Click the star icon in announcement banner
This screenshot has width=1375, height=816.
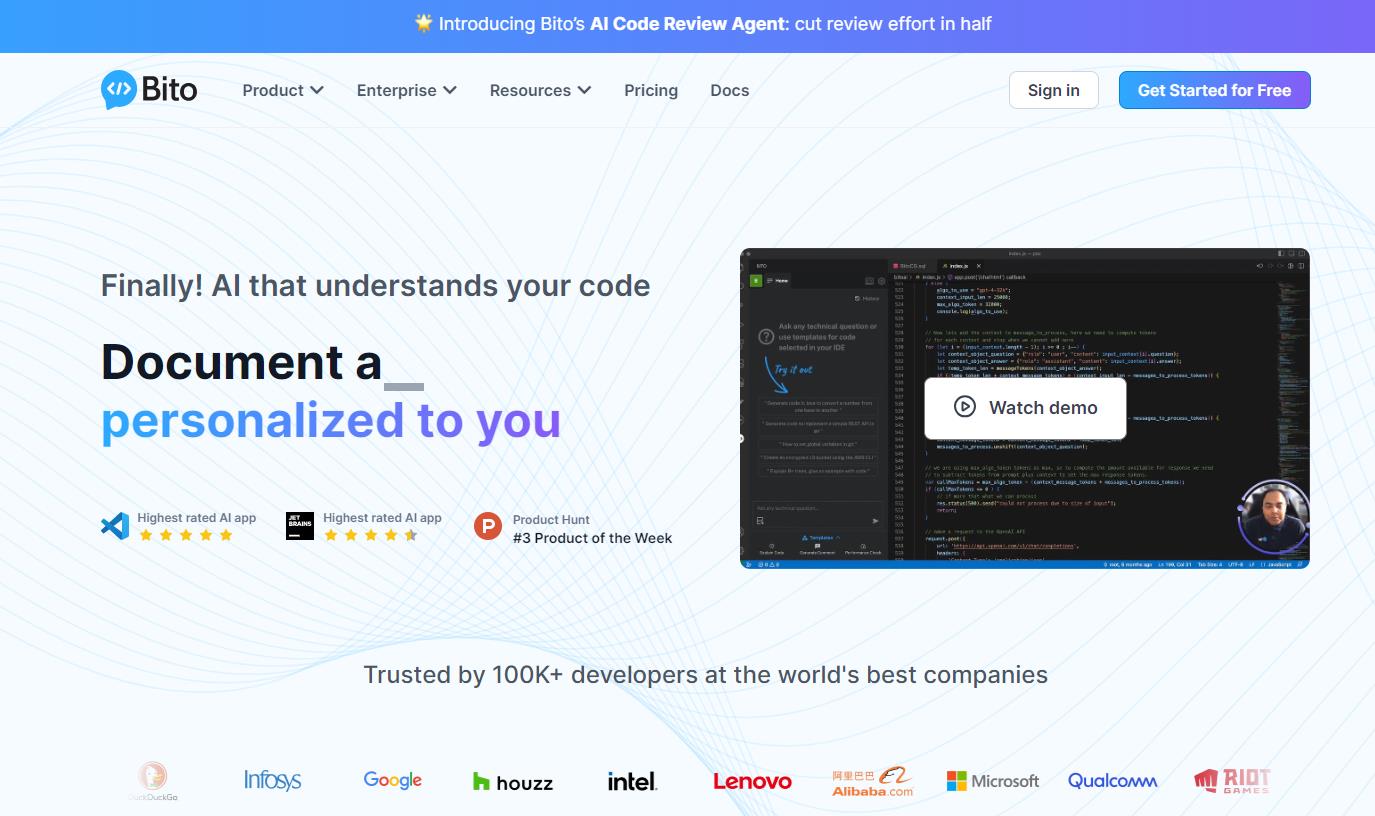click(424, 22)
